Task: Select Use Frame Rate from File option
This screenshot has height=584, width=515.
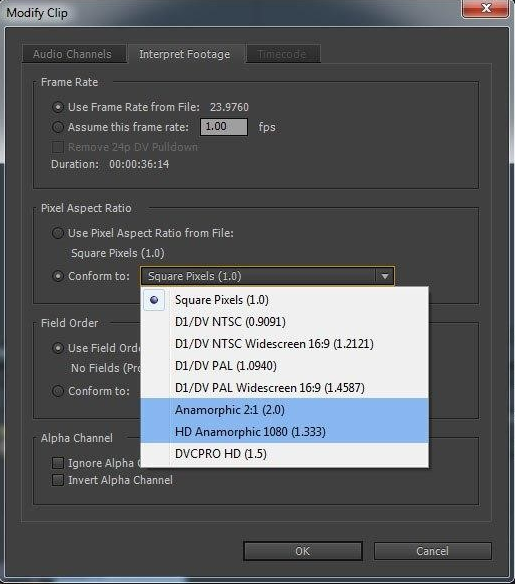Action: 58,107
